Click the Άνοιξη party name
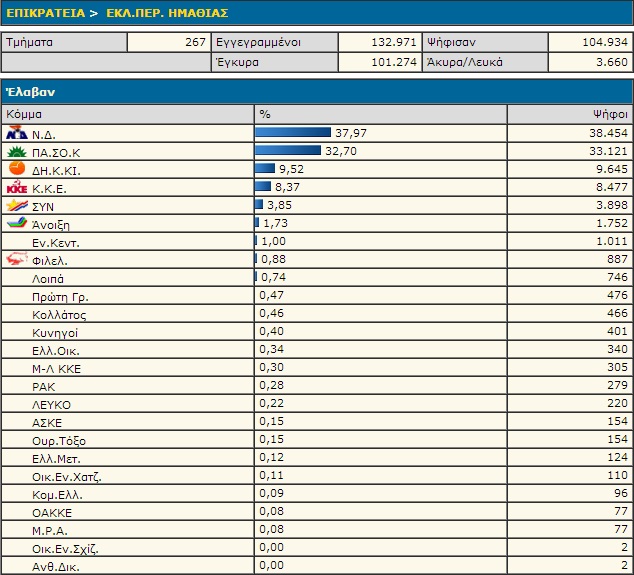Viewport: 634px width, 575px height. pos(51,225)
